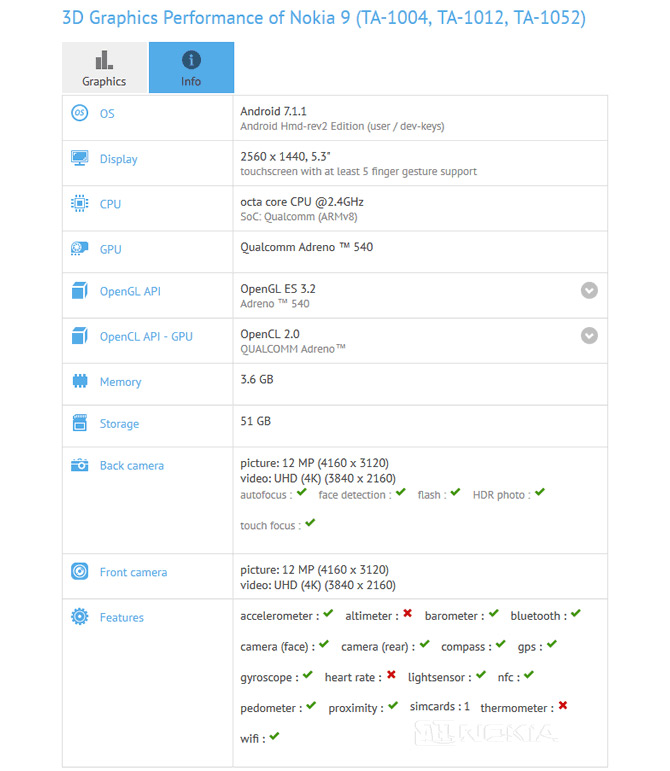
Task: Click the face detection checkmark
Action: pos(401,492)
